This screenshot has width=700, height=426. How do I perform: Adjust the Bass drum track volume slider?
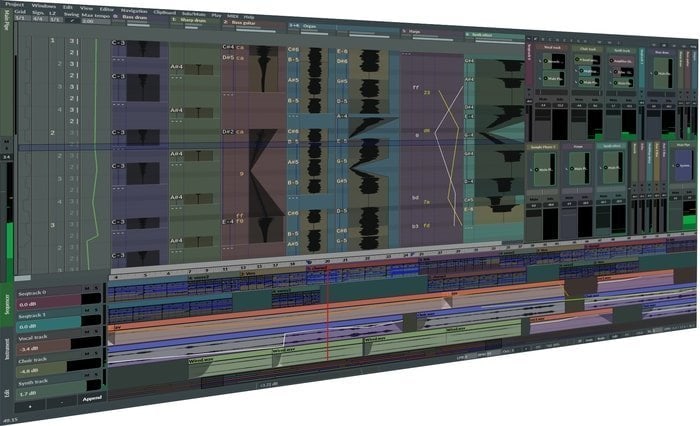(138, 24)
